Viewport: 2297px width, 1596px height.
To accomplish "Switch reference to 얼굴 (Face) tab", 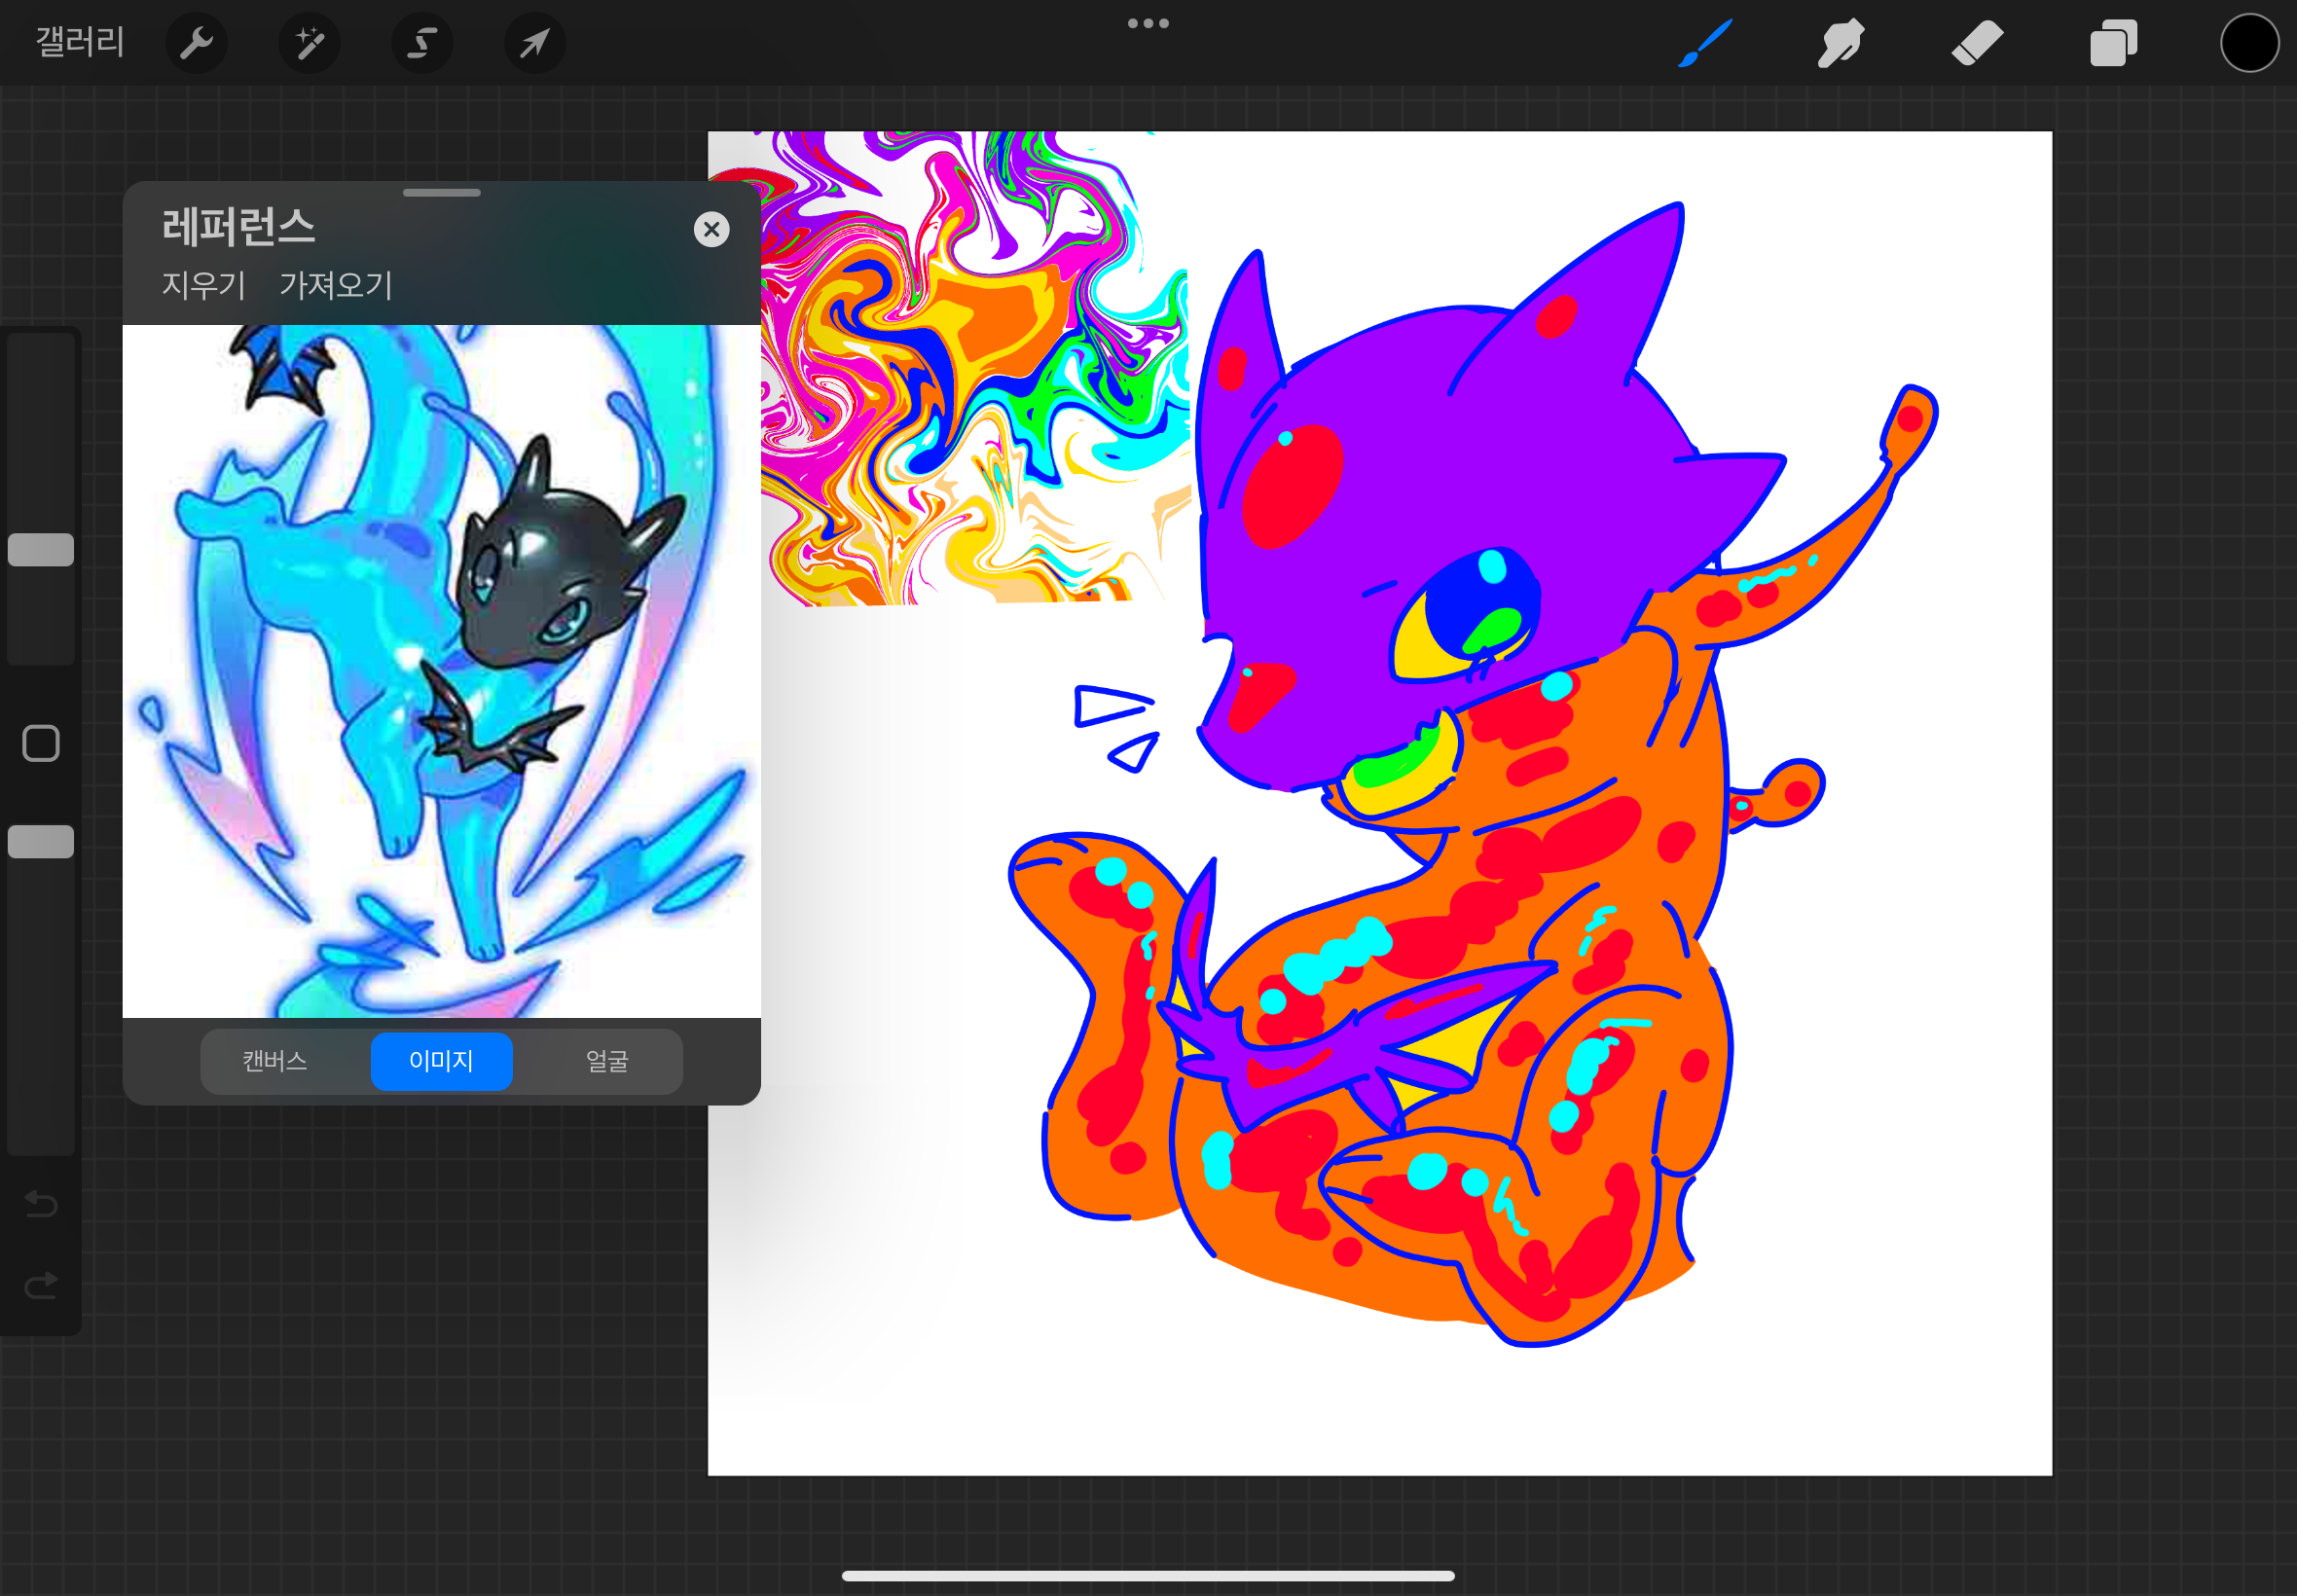I will 606,1061.
